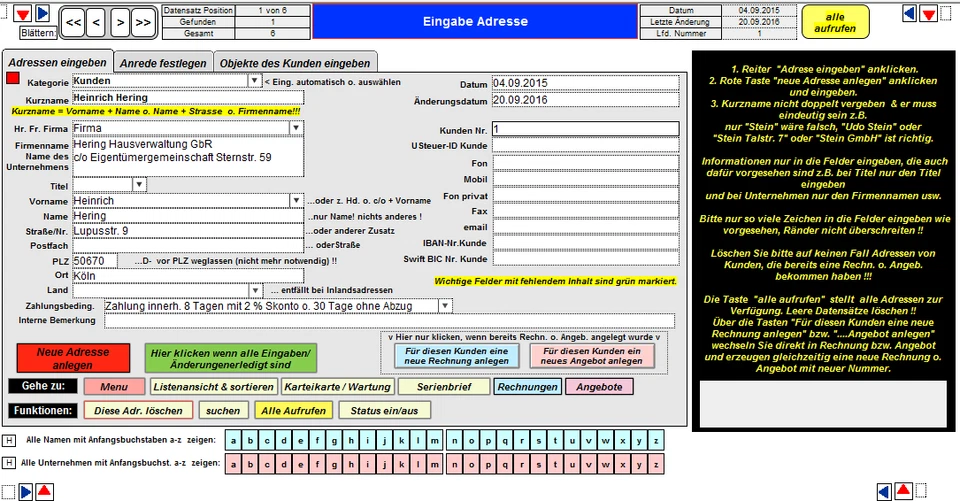Open the Kategorie dropdown
The height and width of the screenshot is (501, 960).
254,81
